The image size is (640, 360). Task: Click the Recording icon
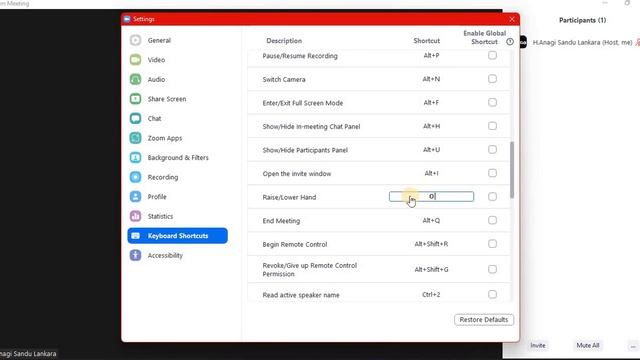click(136, 177)
